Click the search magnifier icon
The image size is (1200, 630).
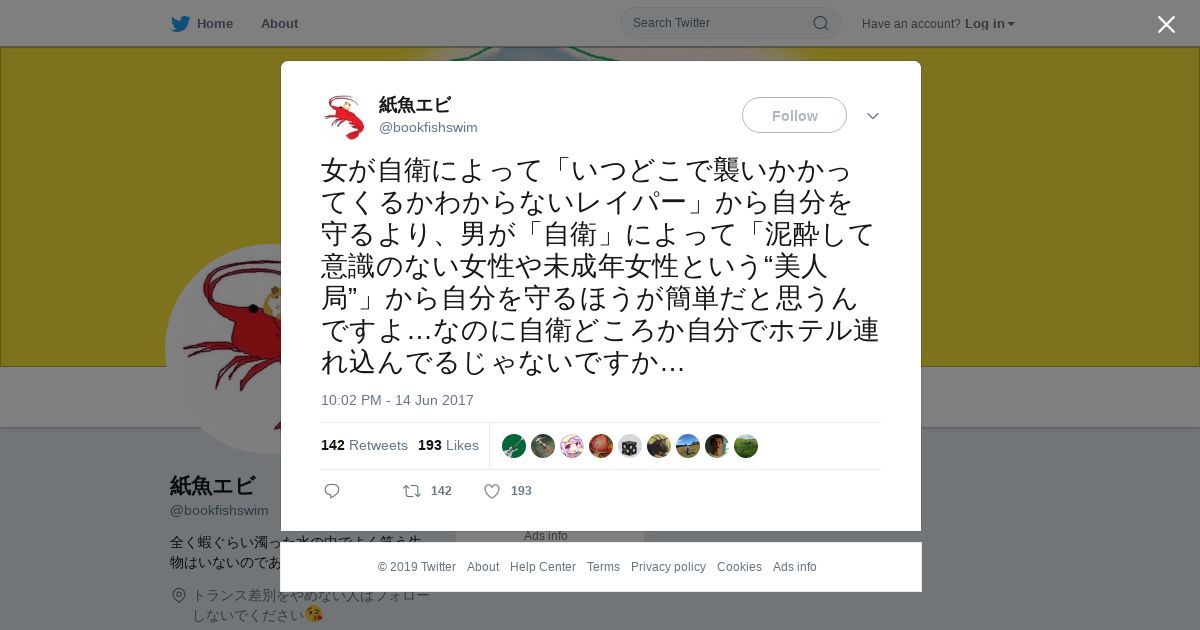tap(820, 23)
